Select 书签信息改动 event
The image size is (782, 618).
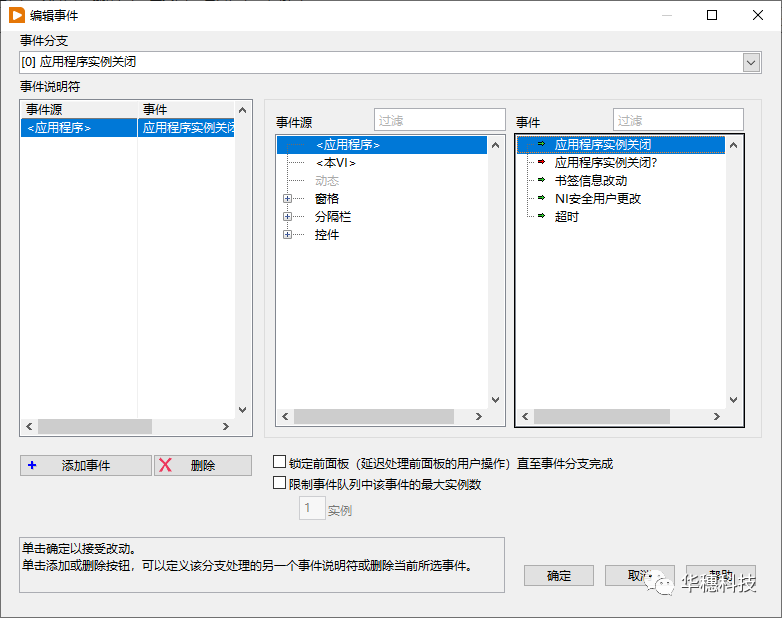[590, 181]
